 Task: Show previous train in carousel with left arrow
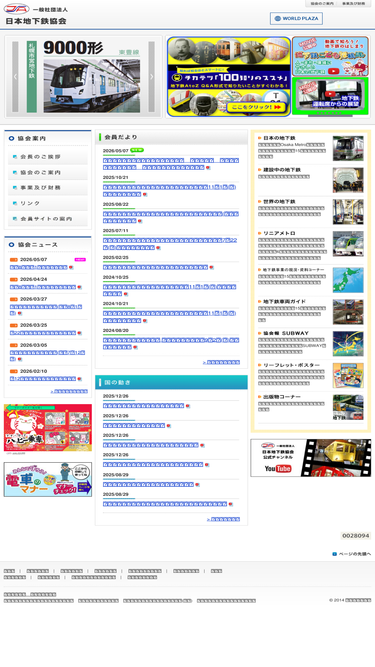coord(15,77)
